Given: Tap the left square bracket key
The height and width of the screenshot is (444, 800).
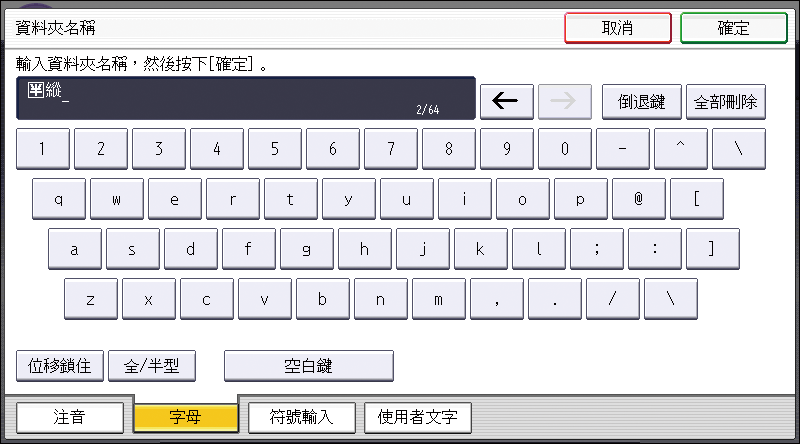Looking at the screenshot, I should (696, 199).
